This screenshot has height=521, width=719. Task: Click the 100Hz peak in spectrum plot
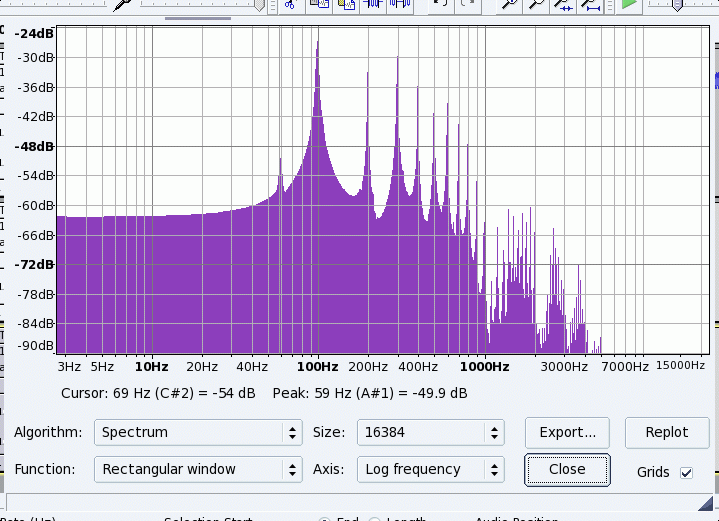318,45
